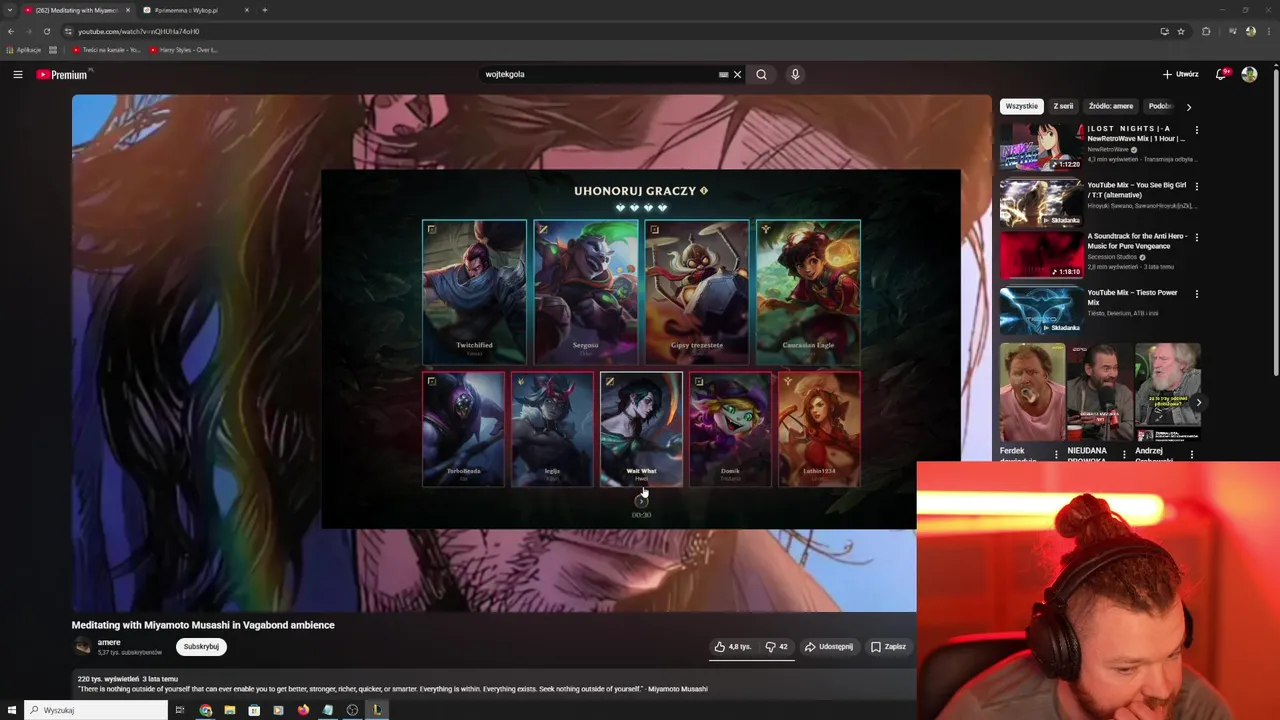Image resolution: width=1280 pixels, height=720 pixels.
Task: Click Windows Wyszukaj search box
Action: (x=96, y=710)
